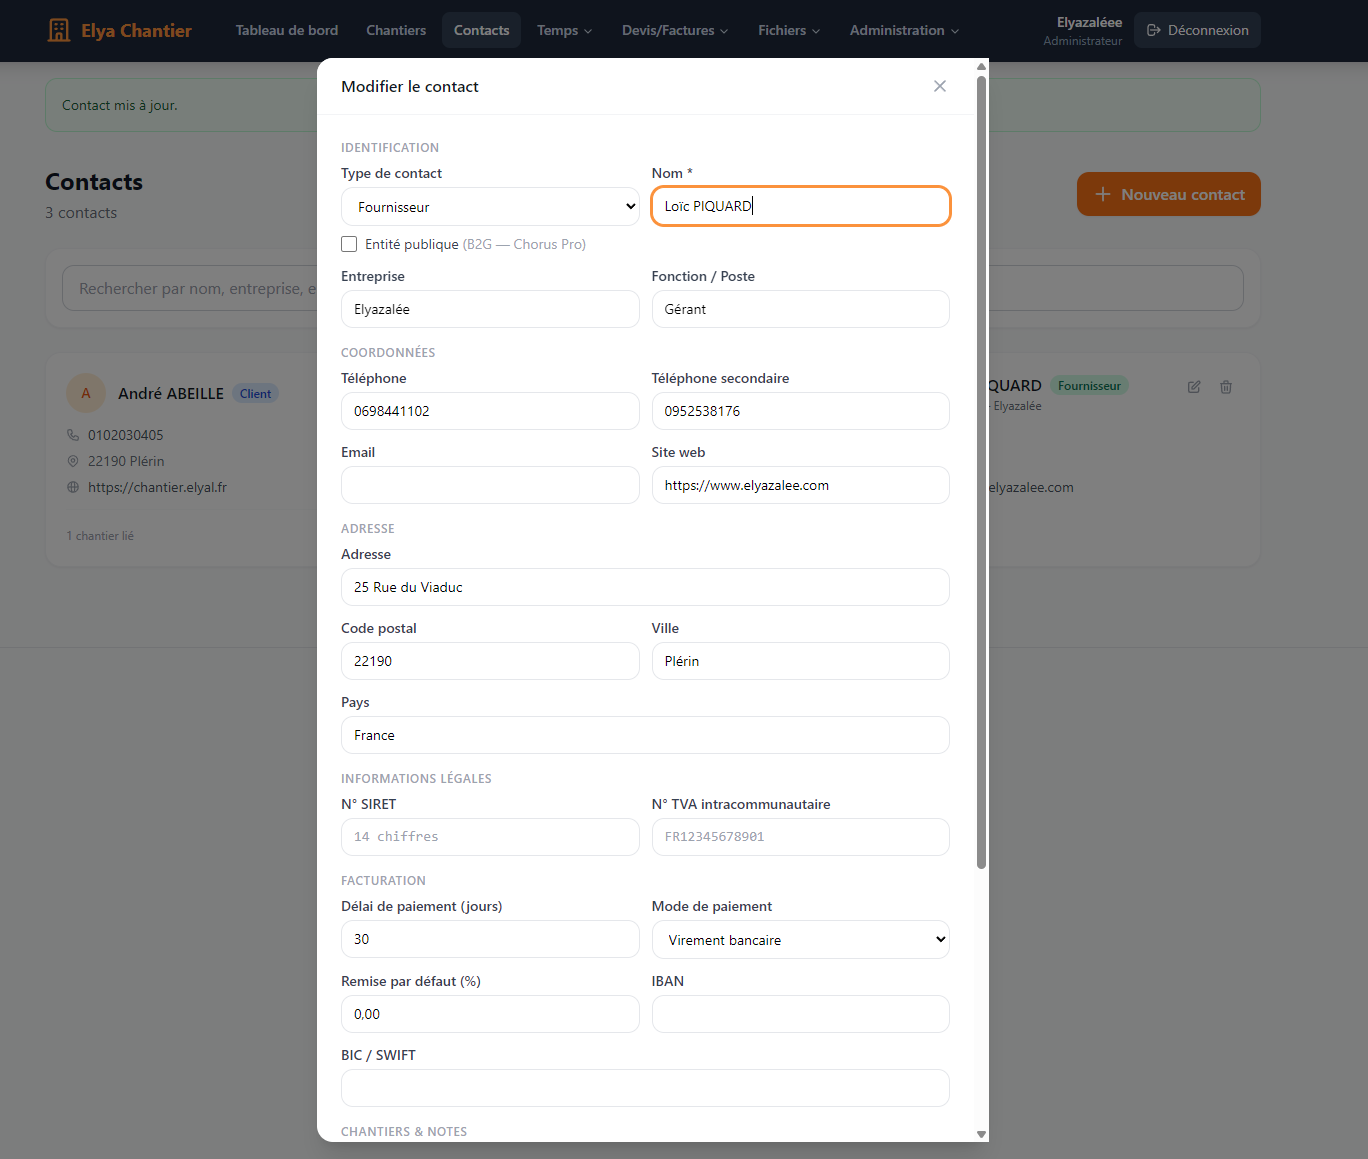The height and width of the screenshot is (1159, 1368).
Task: Click the globe icon beside chantier.elyal.fr link
Action: point(73,487)
